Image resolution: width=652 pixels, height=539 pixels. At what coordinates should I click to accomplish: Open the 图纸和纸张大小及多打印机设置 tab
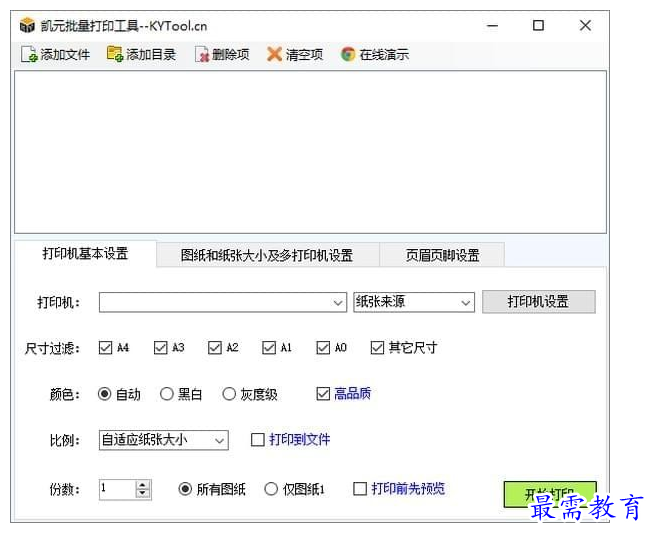pyautogui.click(x=267, y=255)
